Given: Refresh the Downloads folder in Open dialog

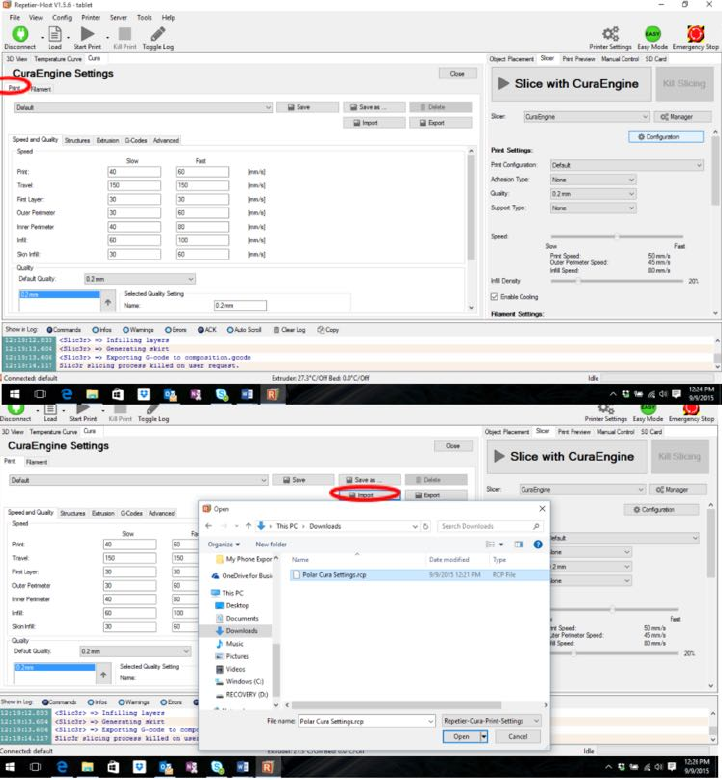Looking at the screenshot, I should coord(425,526).
